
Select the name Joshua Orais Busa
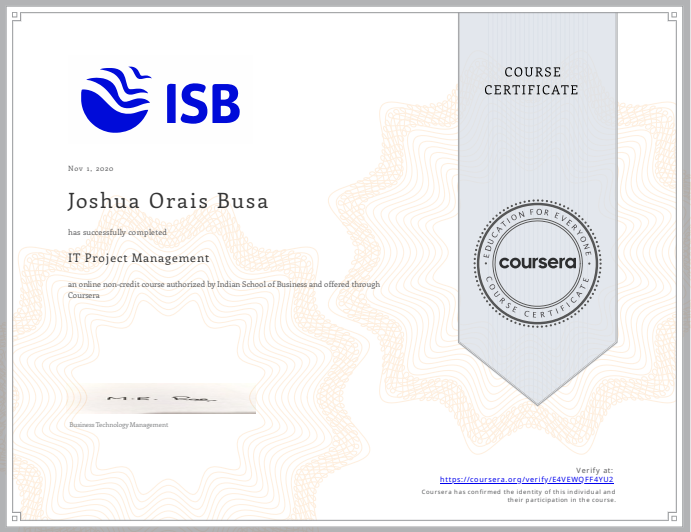pos(168,201)
